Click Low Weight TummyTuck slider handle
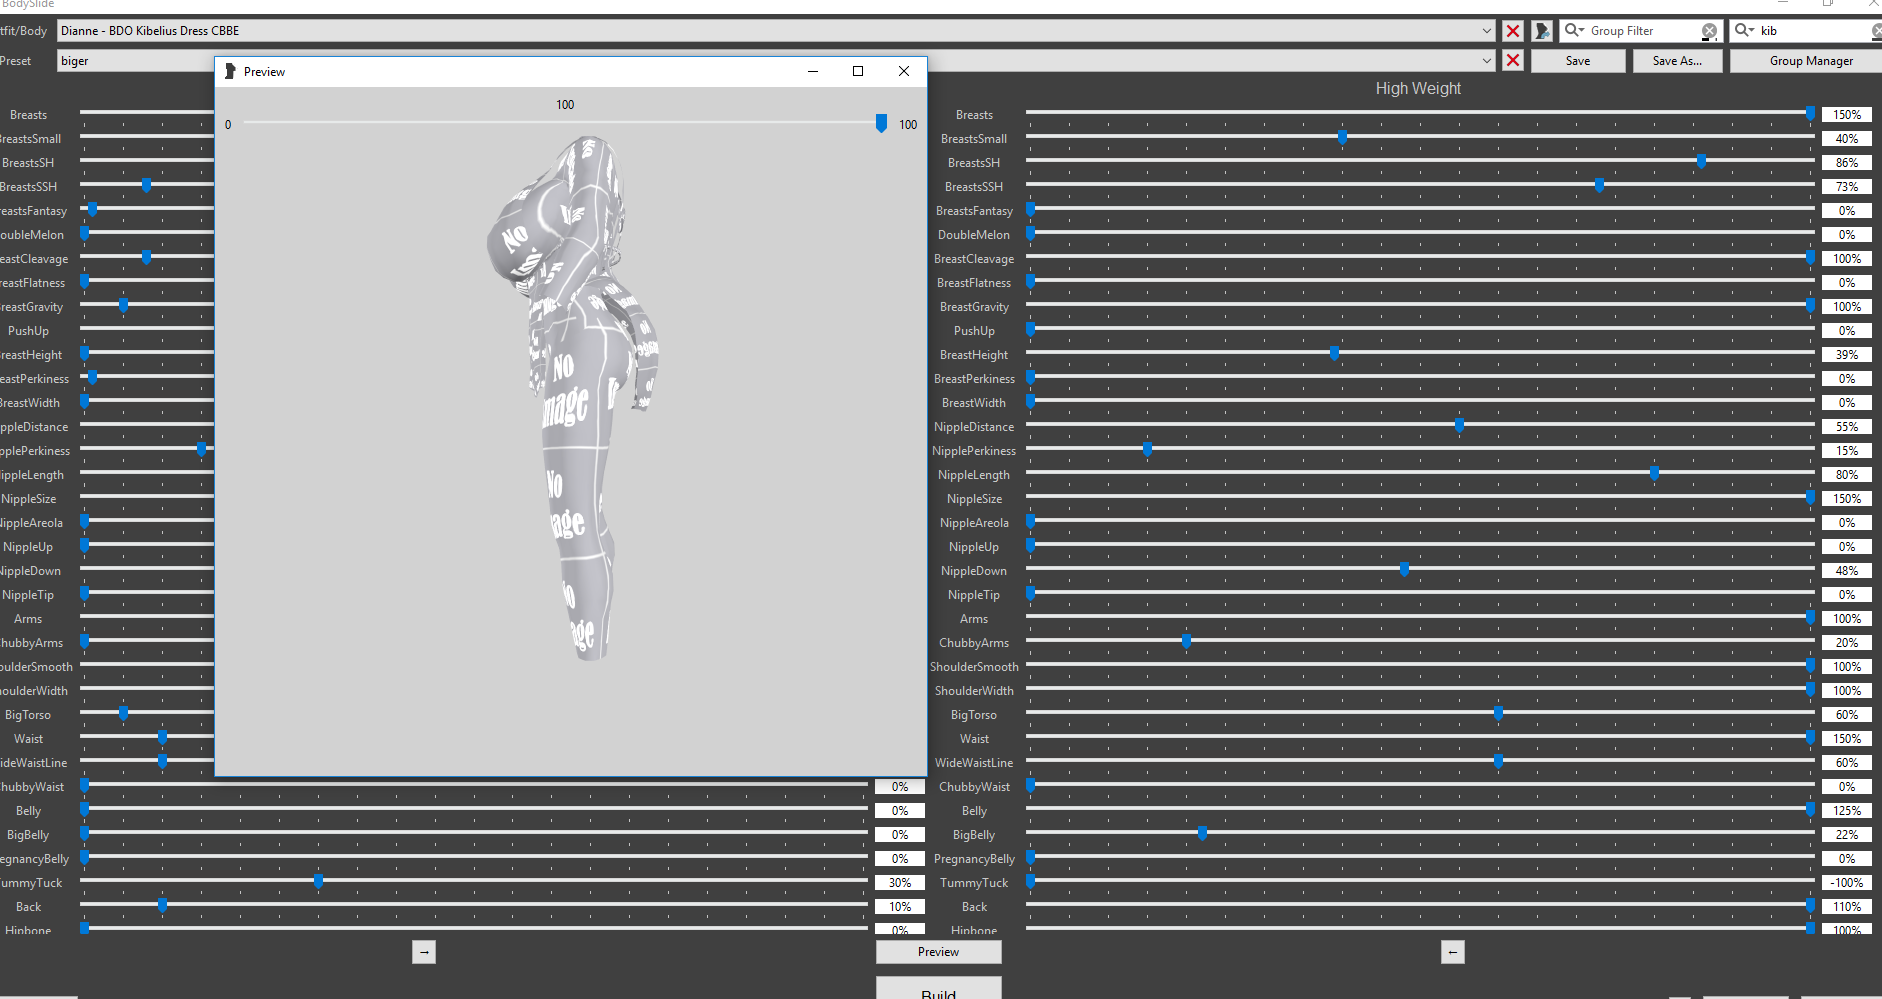Image resolution: width=1882 pixels, height=999 pixels. pyautogui.click(x=318, y=881)
